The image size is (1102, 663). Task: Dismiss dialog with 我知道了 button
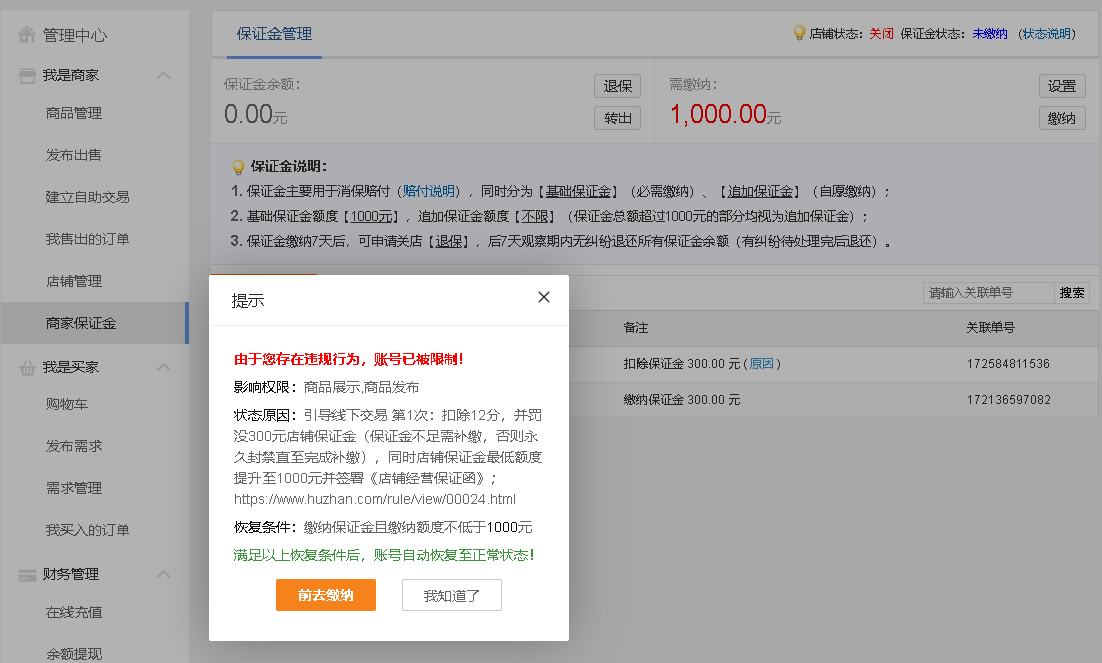pos(452,595)
